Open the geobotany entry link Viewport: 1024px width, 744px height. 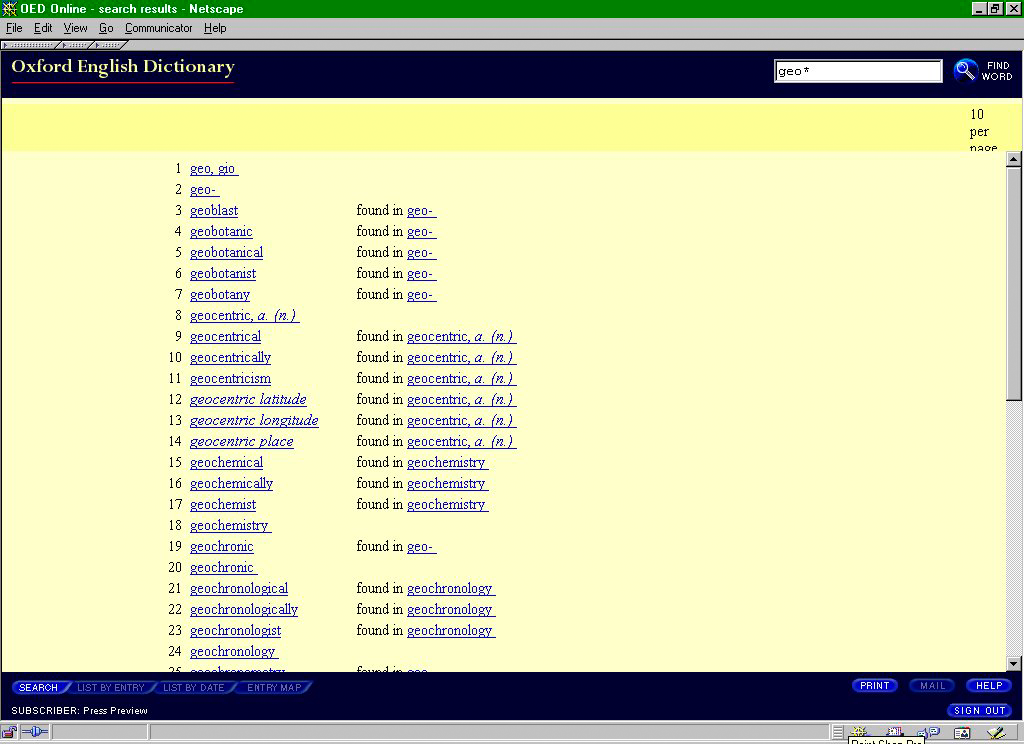220,294
